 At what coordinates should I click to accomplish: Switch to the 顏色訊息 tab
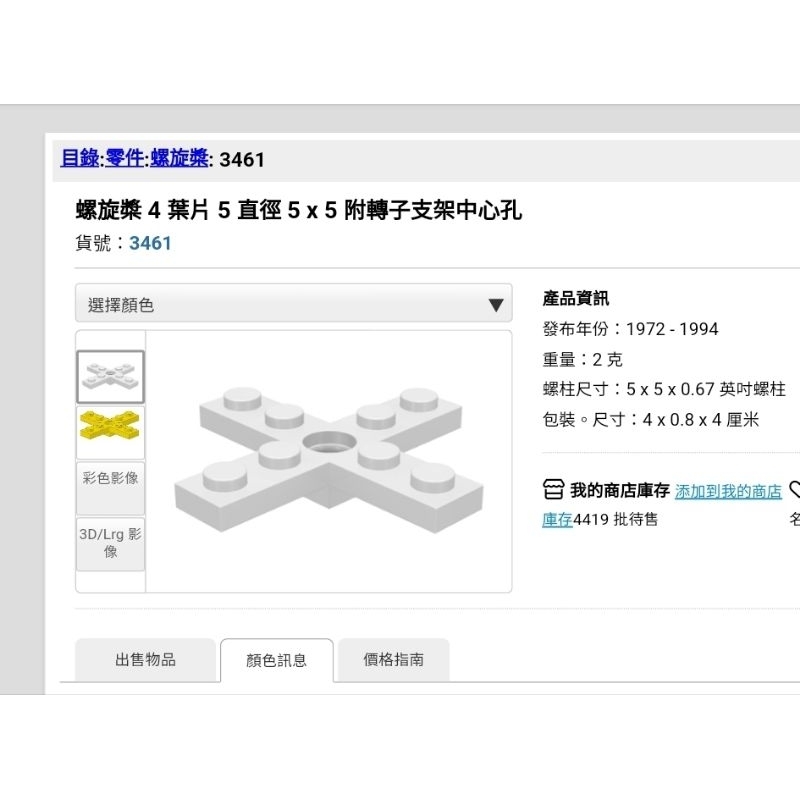point(277,660)
